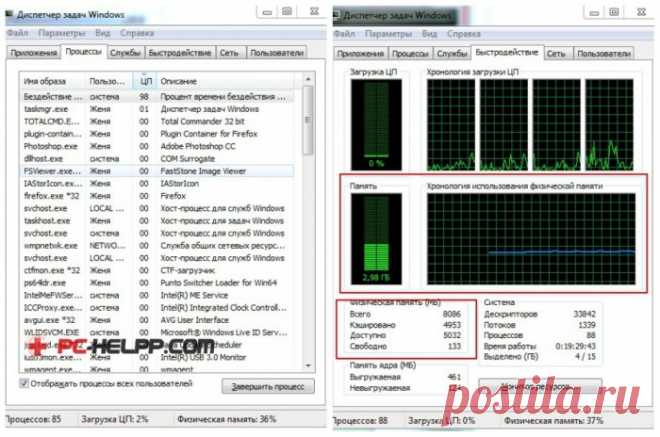The width and height of the screenshot is (660, 437).
Task: Open Сеть tab in right window
Action: point(556,53)
